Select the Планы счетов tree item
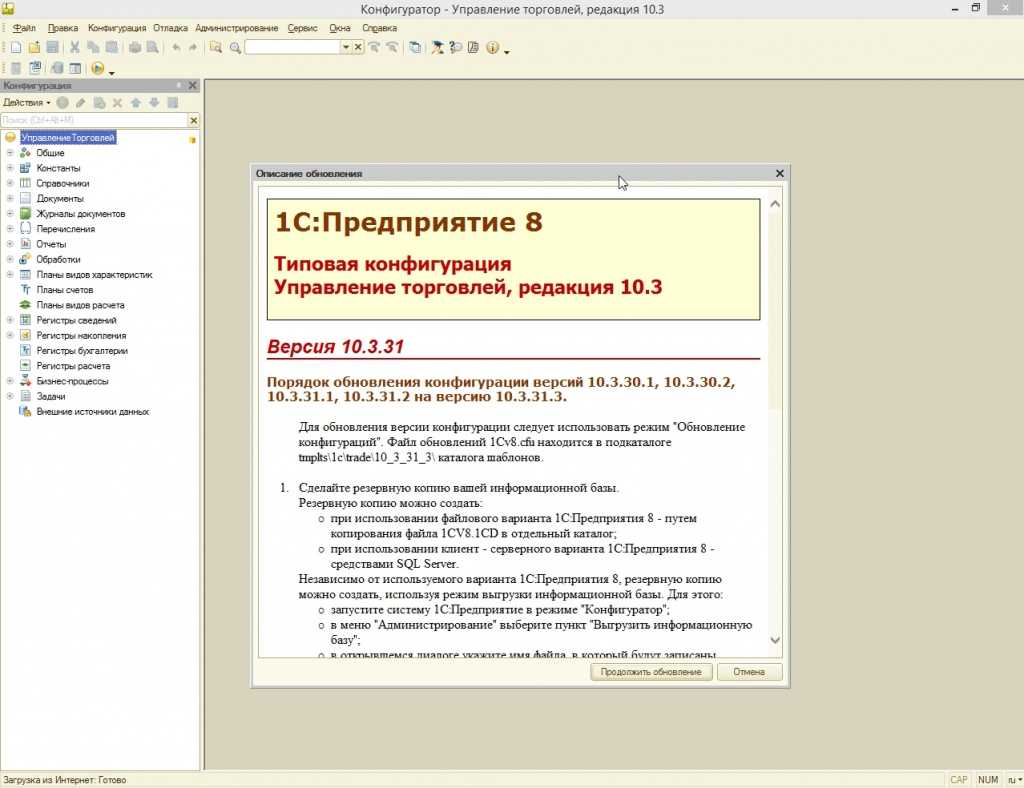1024x788 pixels. click(x=65, y=290)
